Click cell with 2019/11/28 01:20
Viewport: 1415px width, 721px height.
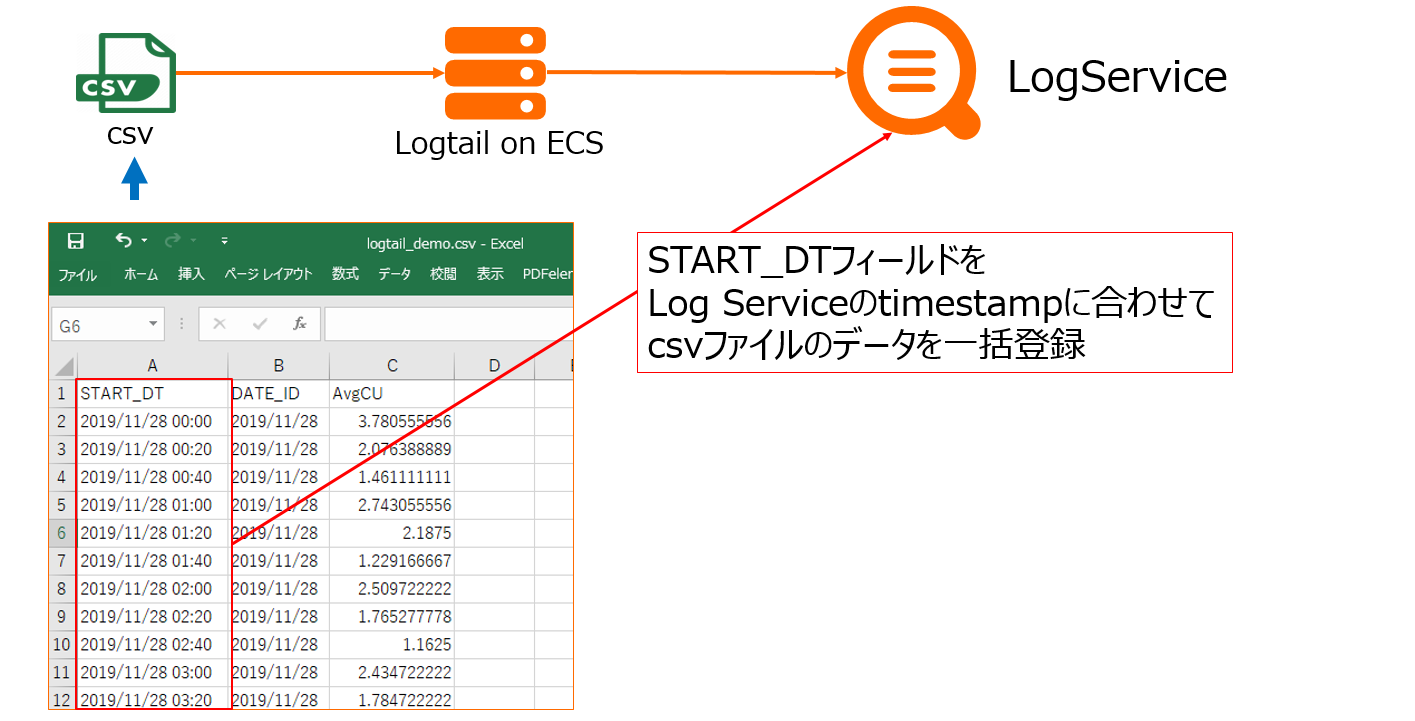tap(153, 534)
